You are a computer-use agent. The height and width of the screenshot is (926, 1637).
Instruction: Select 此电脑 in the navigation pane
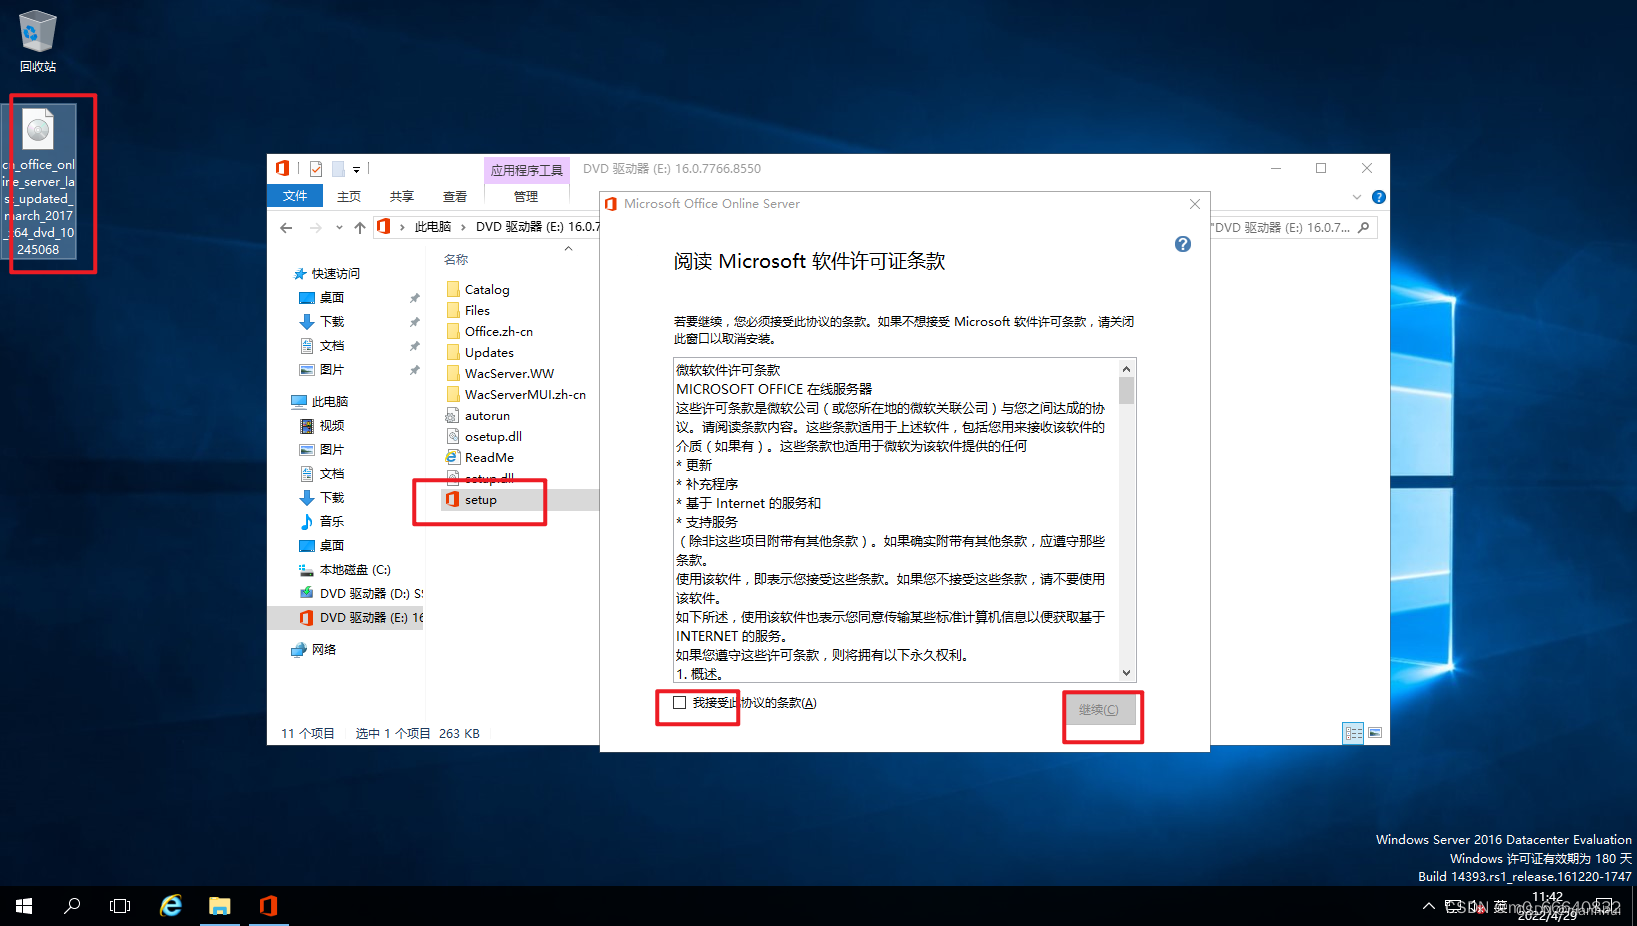point(329,401)
